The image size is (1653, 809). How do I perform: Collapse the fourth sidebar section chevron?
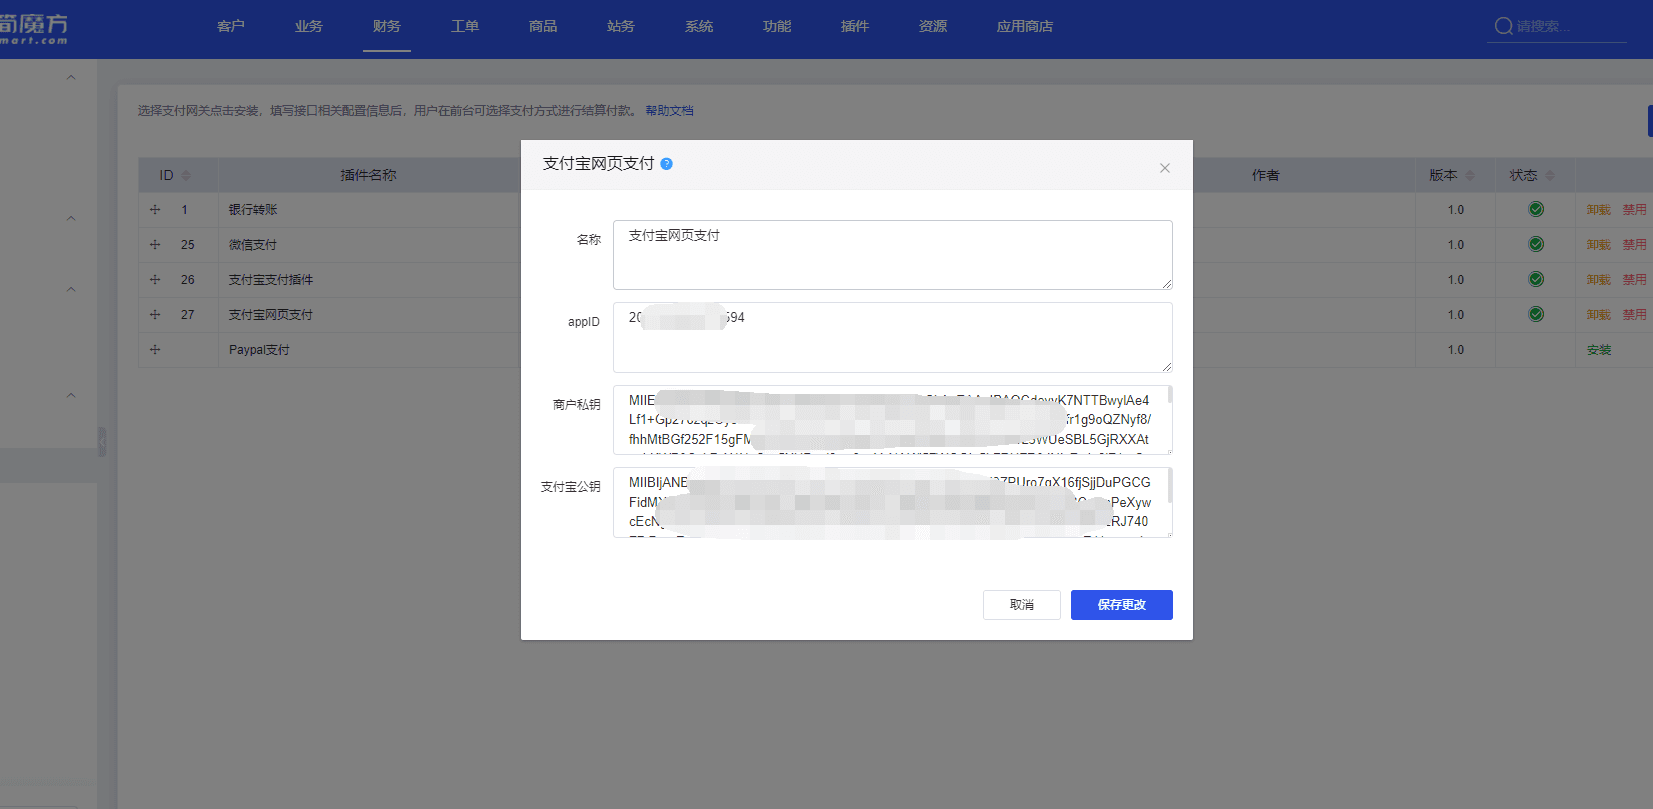tap(71, 395)
